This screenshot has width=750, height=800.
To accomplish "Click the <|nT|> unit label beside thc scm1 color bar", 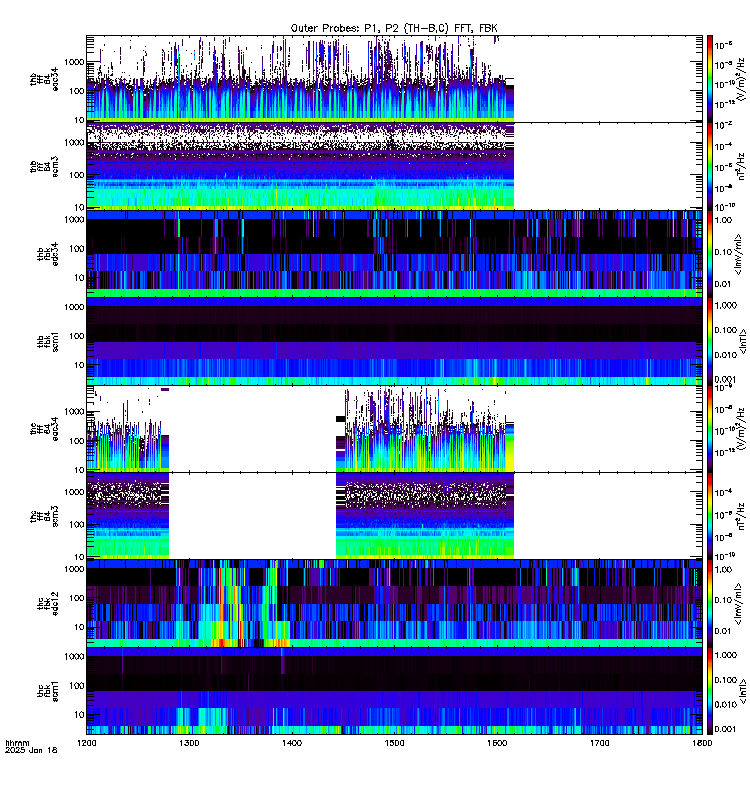I will pos(742,691).
